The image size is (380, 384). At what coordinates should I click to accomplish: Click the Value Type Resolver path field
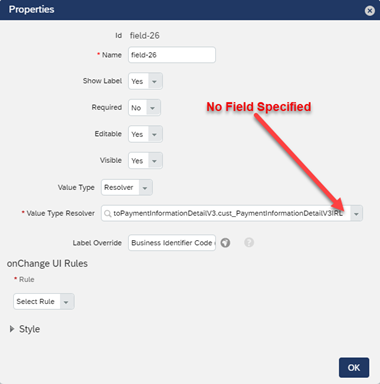click(x=226, y=213)
